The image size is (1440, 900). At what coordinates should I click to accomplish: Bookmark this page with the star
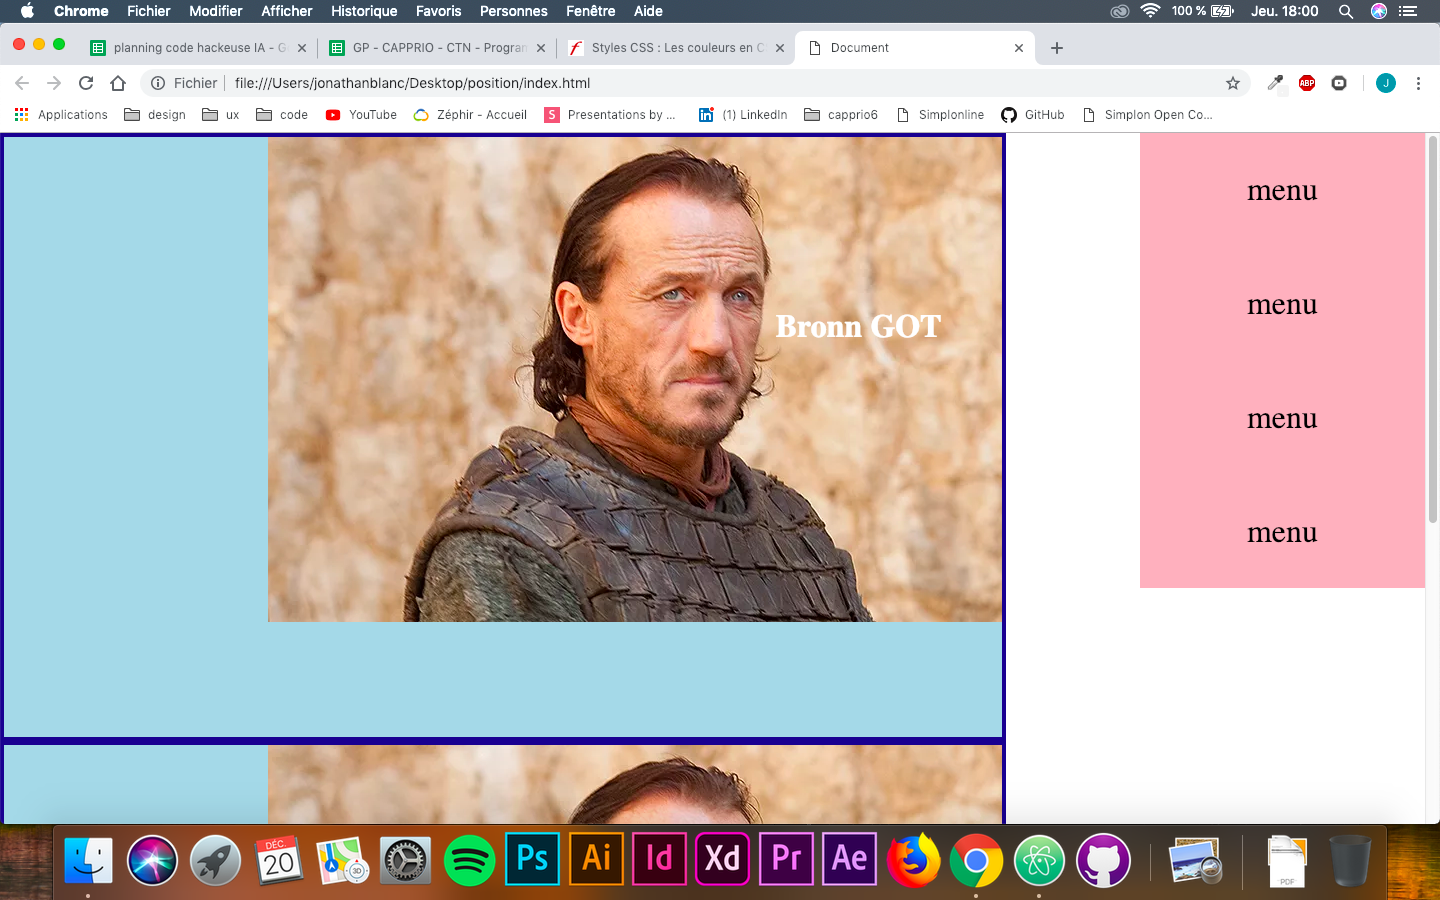point(1233,83)
